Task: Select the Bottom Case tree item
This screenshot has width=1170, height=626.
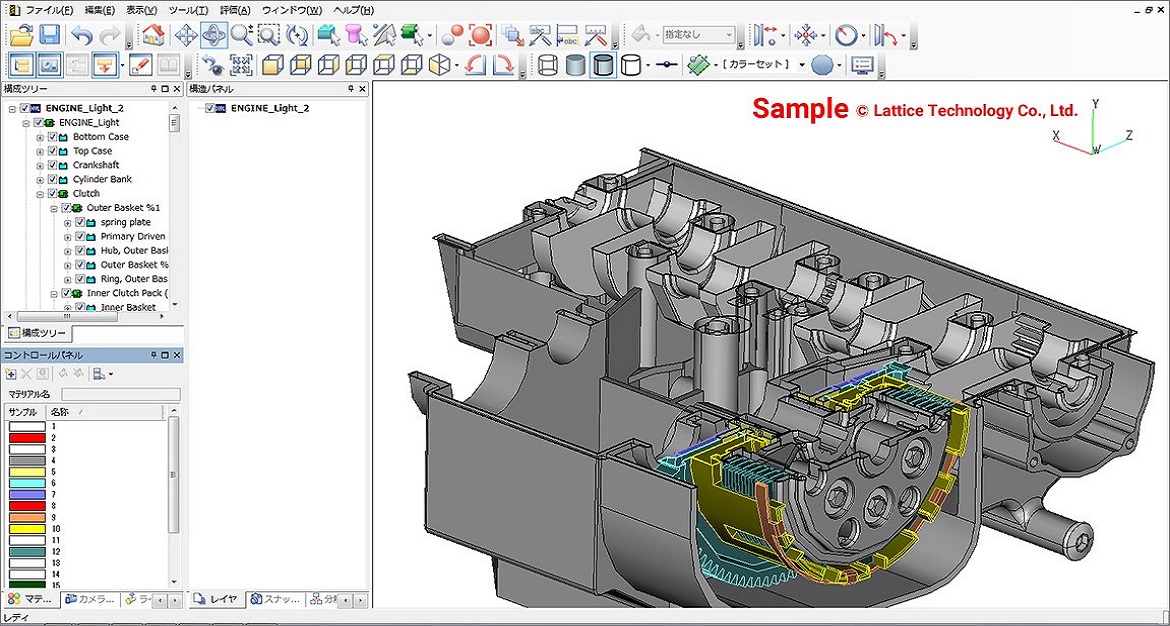Action: pyautogui.click(x=100, y=137)
